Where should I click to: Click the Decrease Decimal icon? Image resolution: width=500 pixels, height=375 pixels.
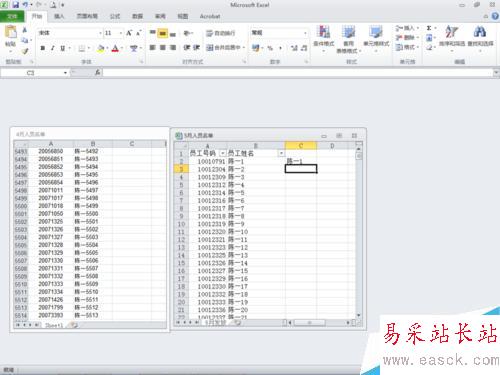pos(304,48)
